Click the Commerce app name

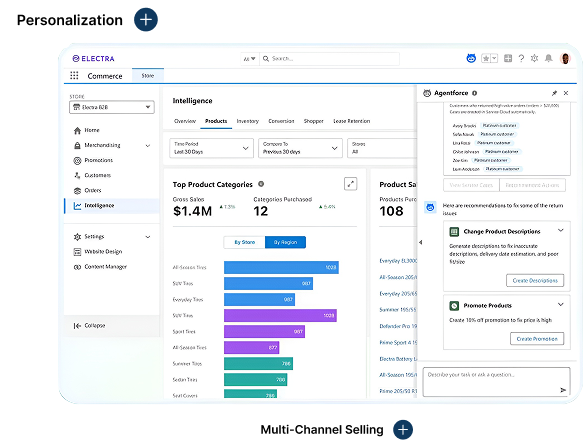click(105, 76)
